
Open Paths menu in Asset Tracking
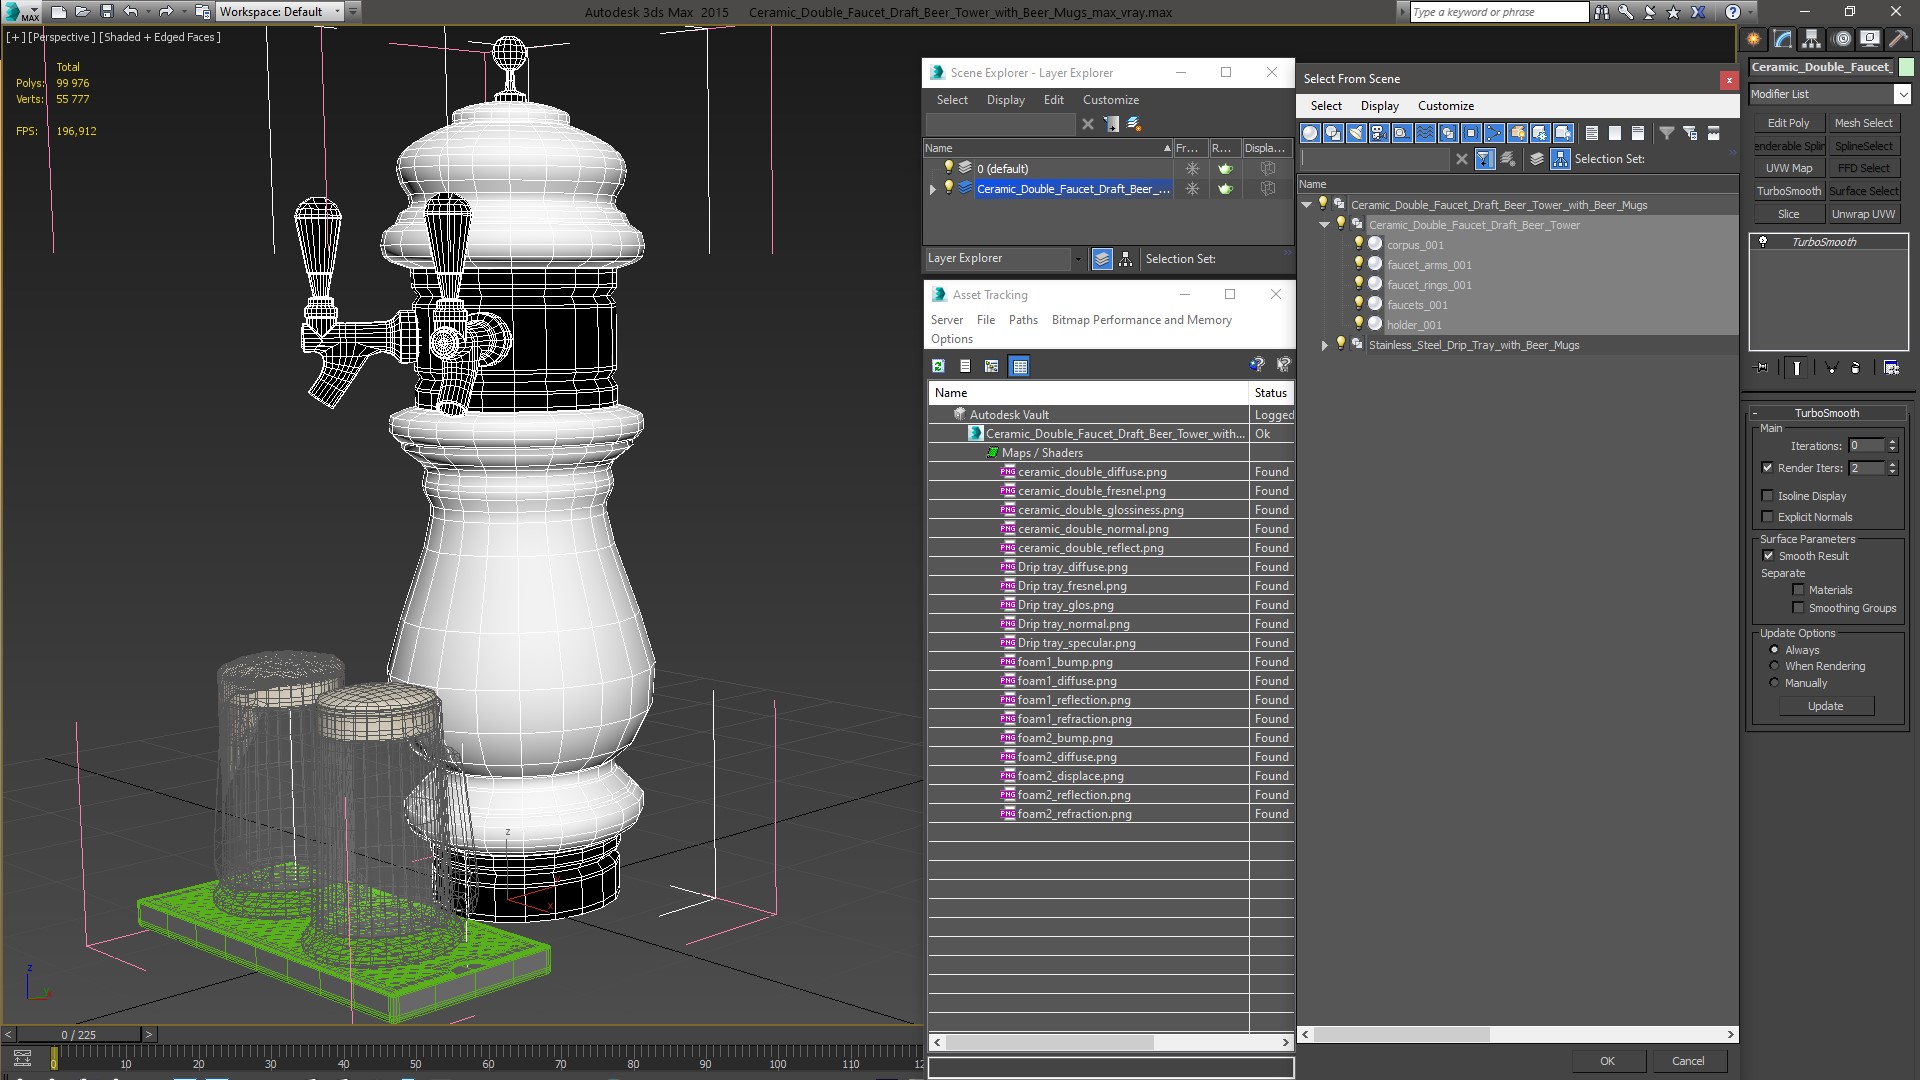point(1023,320)
